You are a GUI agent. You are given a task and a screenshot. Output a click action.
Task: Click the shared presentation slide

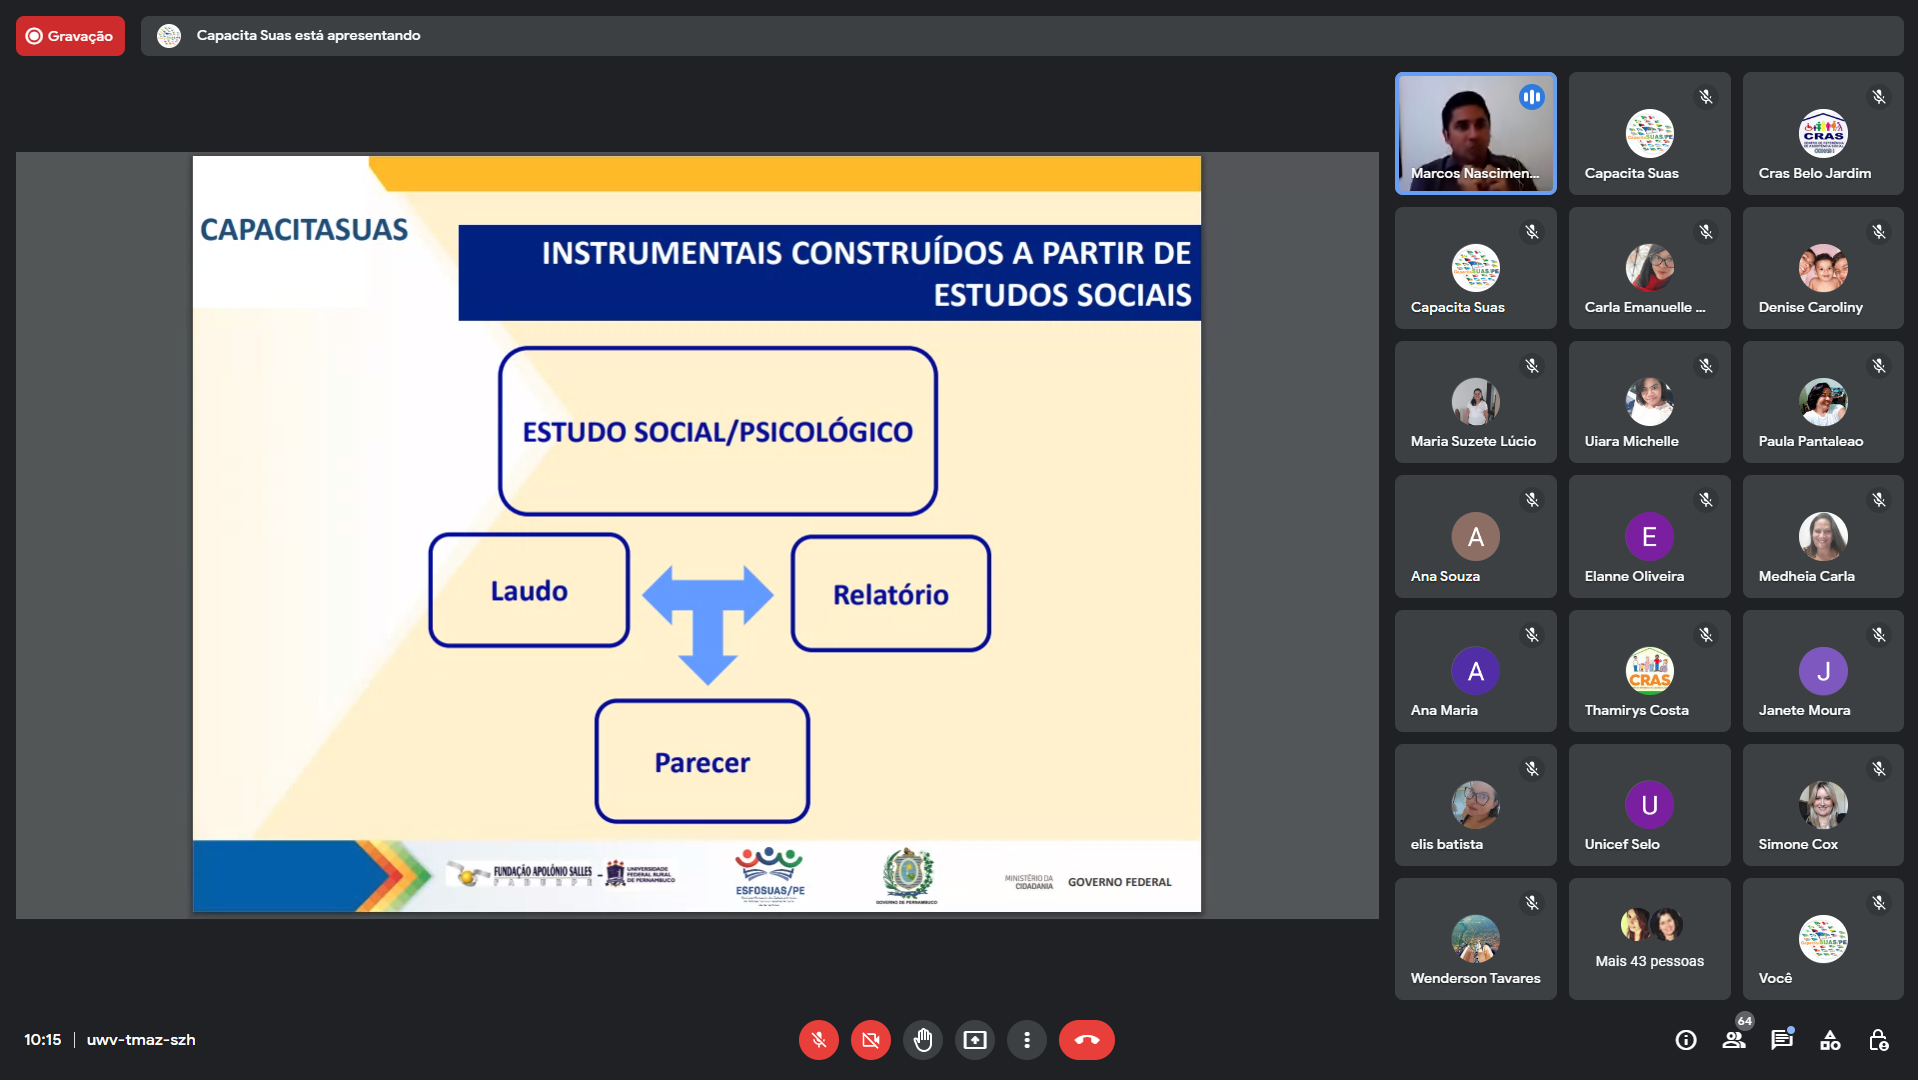tap(696, 534)
